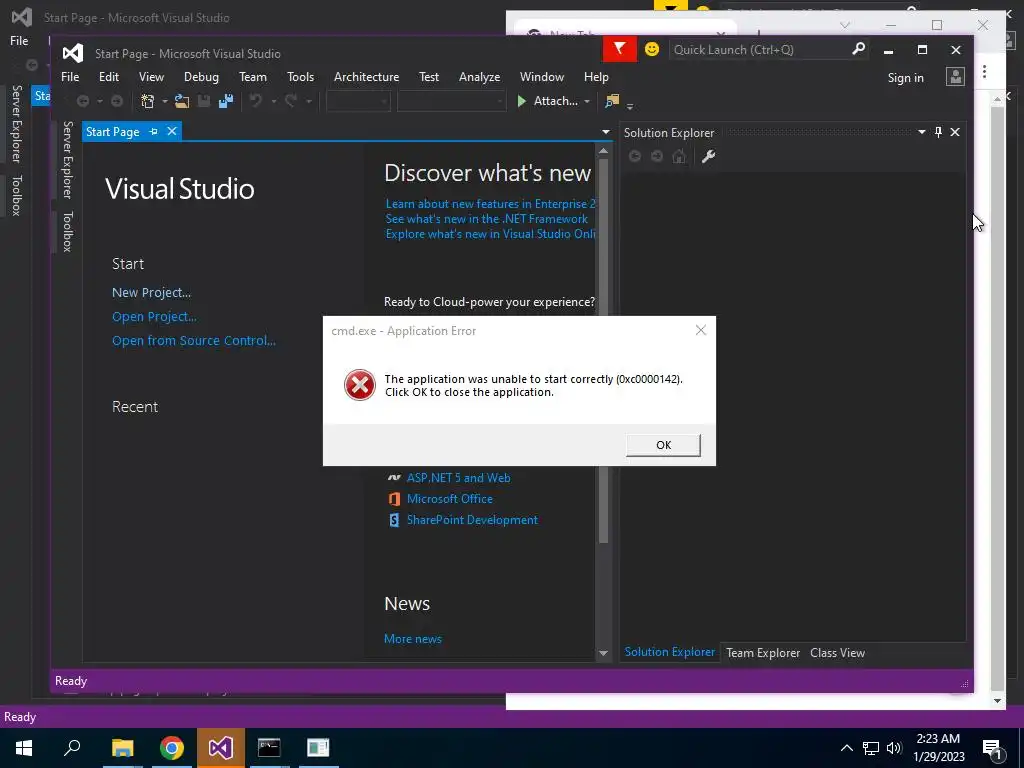Pin the Solution Explorer panel
The image size is (1024, 768).
tap(938, 133)
